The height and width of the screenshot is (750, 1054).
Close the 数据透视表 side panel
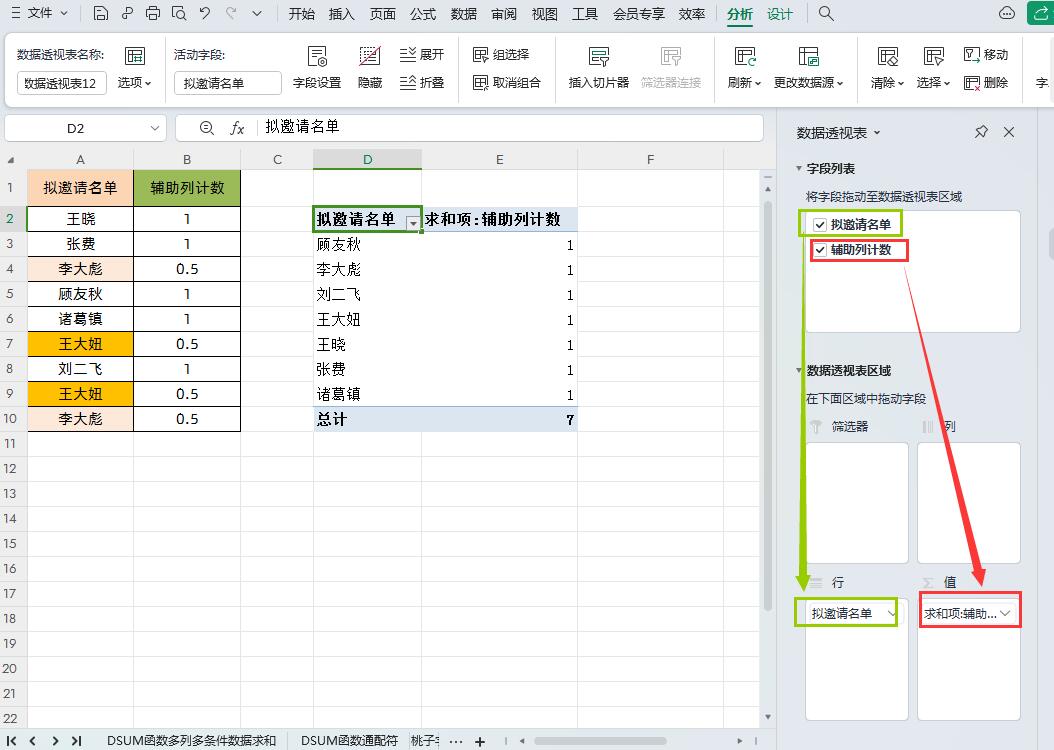[1009, 132]
